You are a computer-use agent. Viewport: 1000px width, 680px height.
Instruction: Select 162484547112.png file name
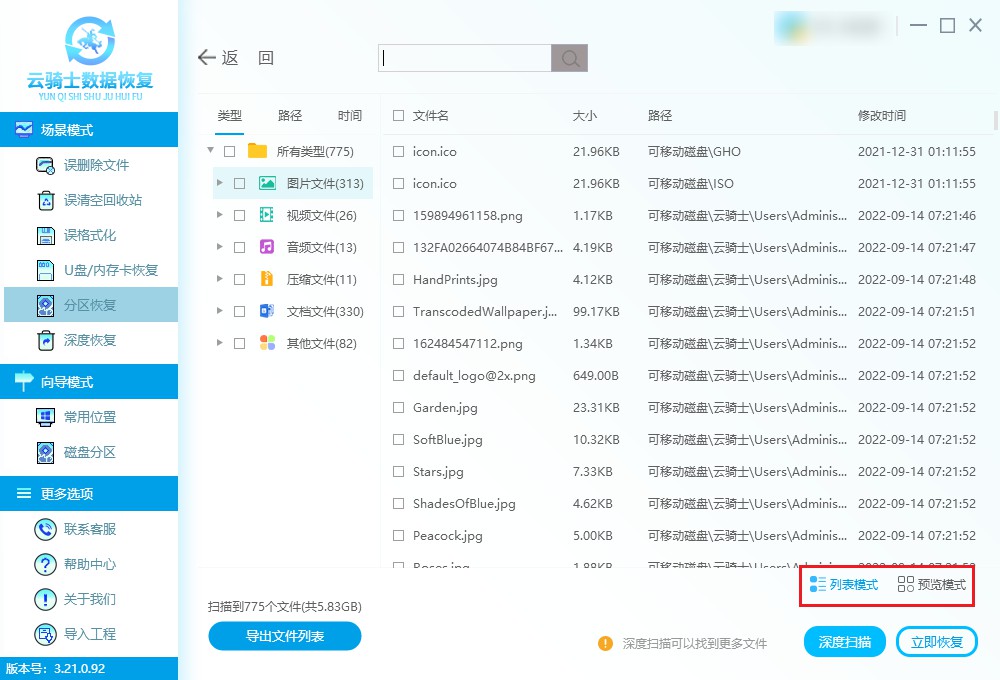tap(467, 344)
